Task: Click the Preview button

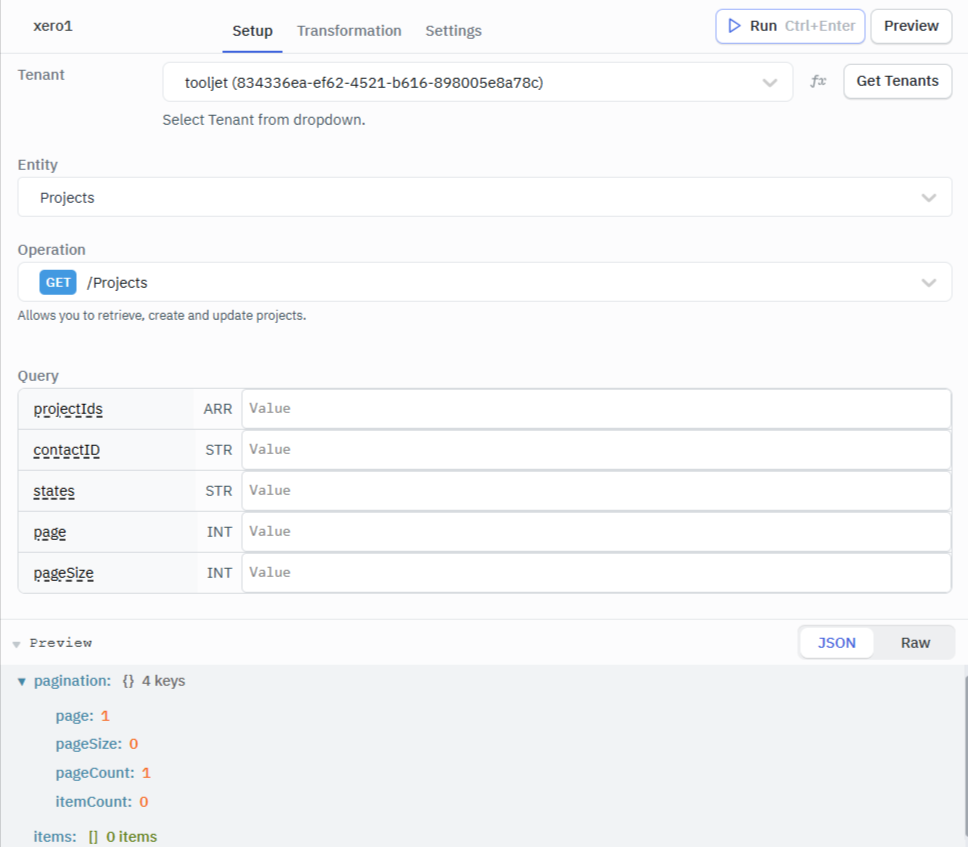Action: pos(910,26)
